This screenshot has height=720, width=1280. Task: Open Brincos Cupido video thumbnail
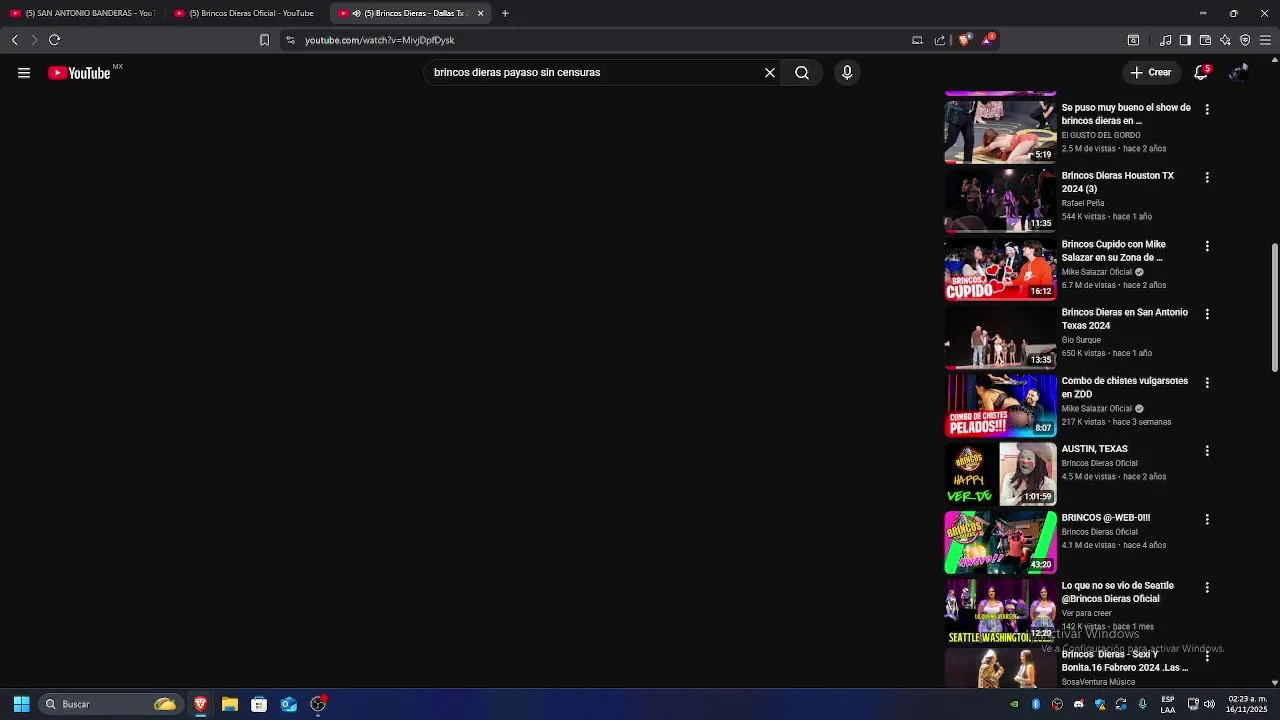1000,268
